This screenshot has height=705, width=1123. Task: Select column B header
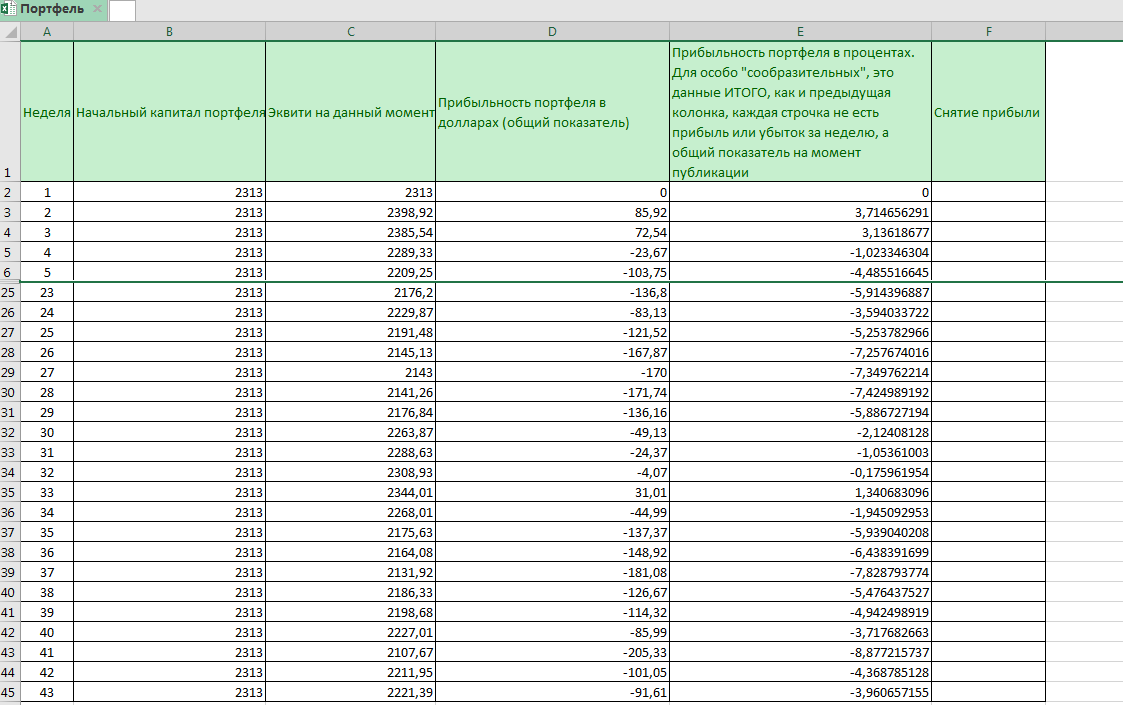169,32
